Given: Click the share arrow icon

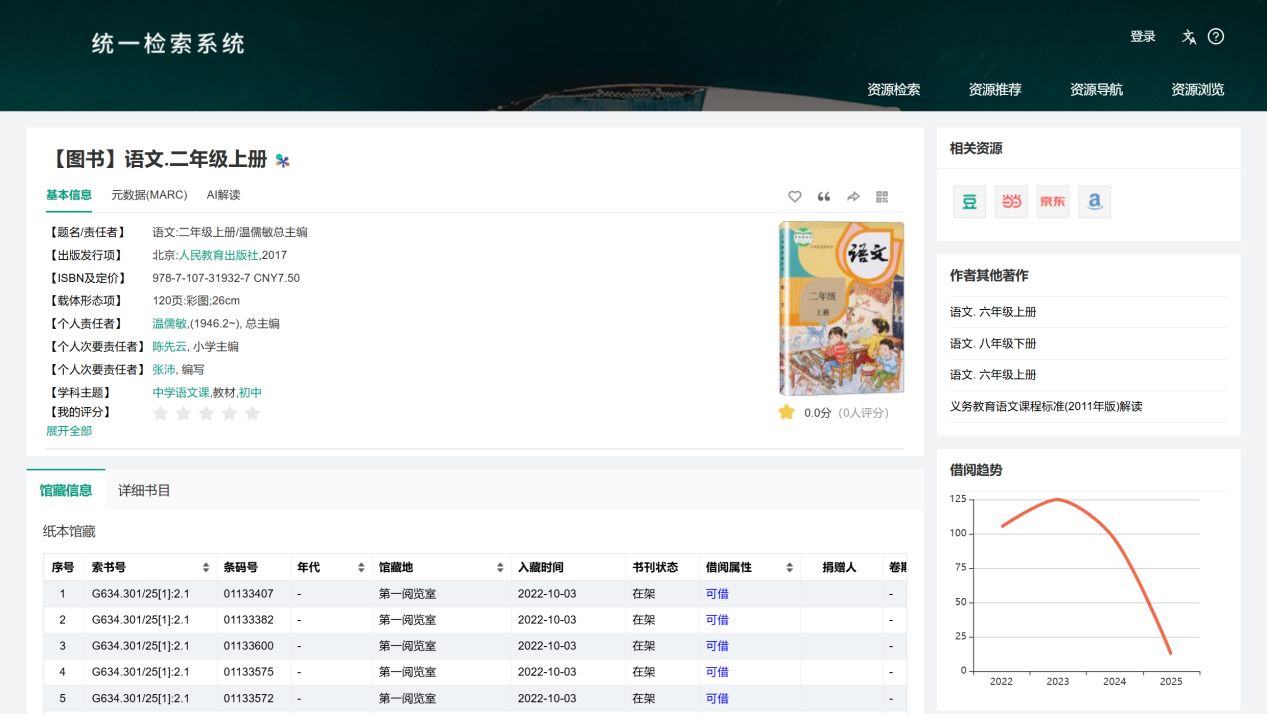Looking at the screenshot, I should 853,197.
